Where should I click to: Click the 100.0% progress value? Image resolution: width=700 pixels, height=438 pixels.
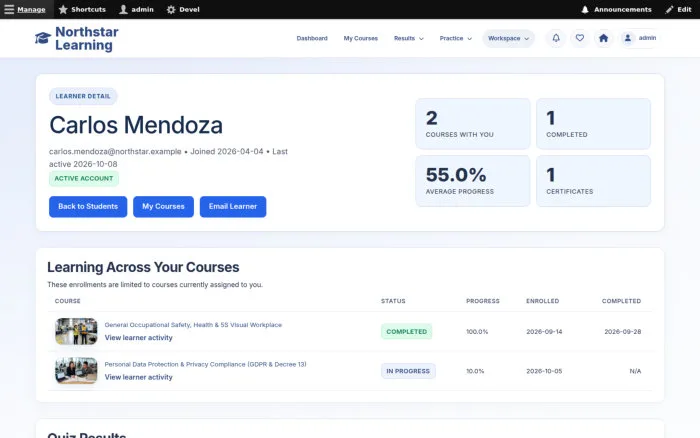click(x=477, y=332)
